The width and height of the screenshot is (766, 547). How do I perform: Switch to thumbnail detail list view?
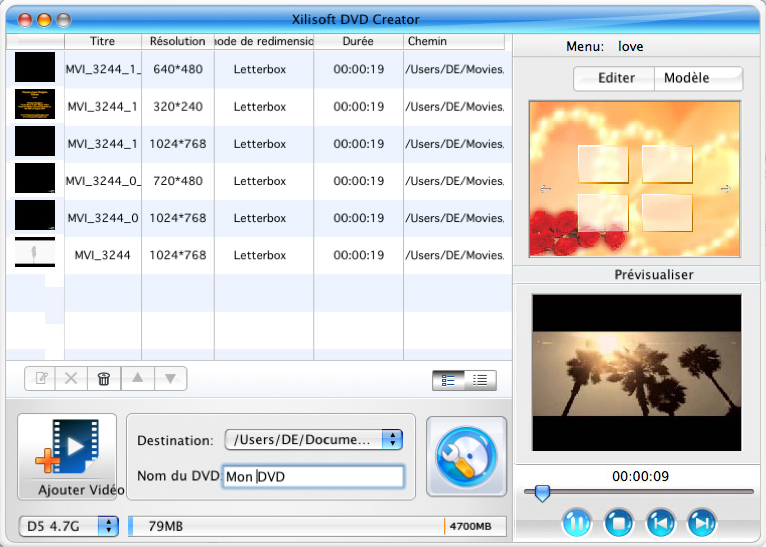[448, 380]
